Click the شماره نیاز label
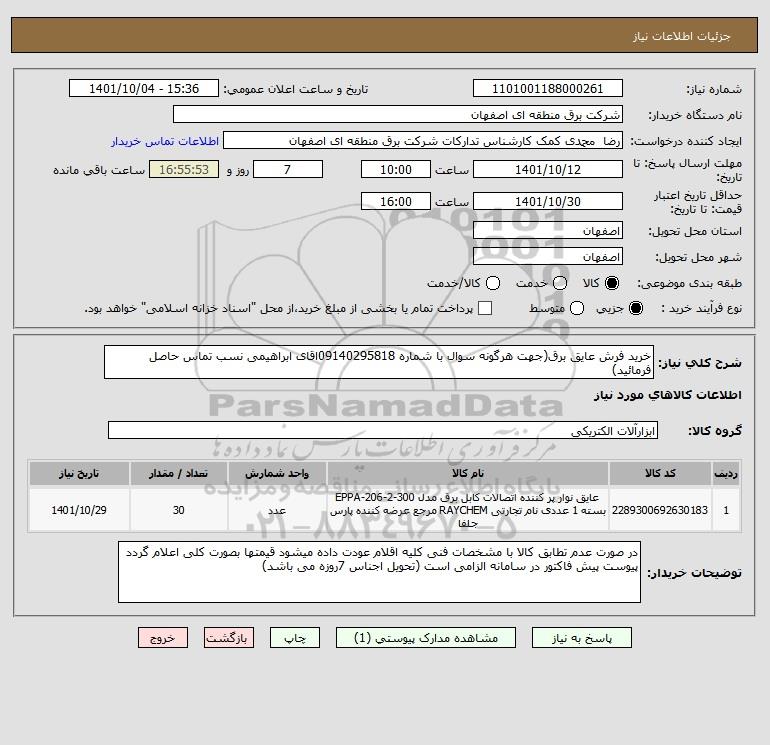This screenshot has height=745, width=770. (714, 89)
